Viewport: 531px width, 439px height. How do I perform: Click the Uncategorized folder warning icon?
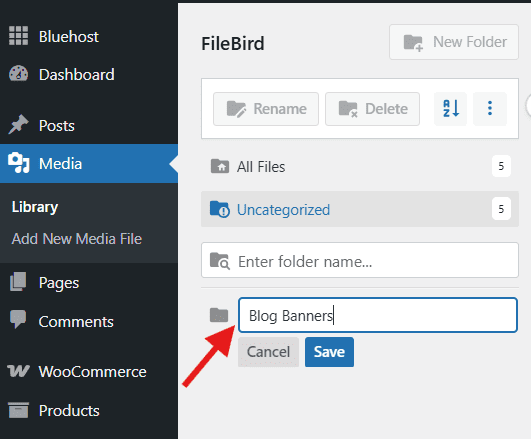coord(220,209)
